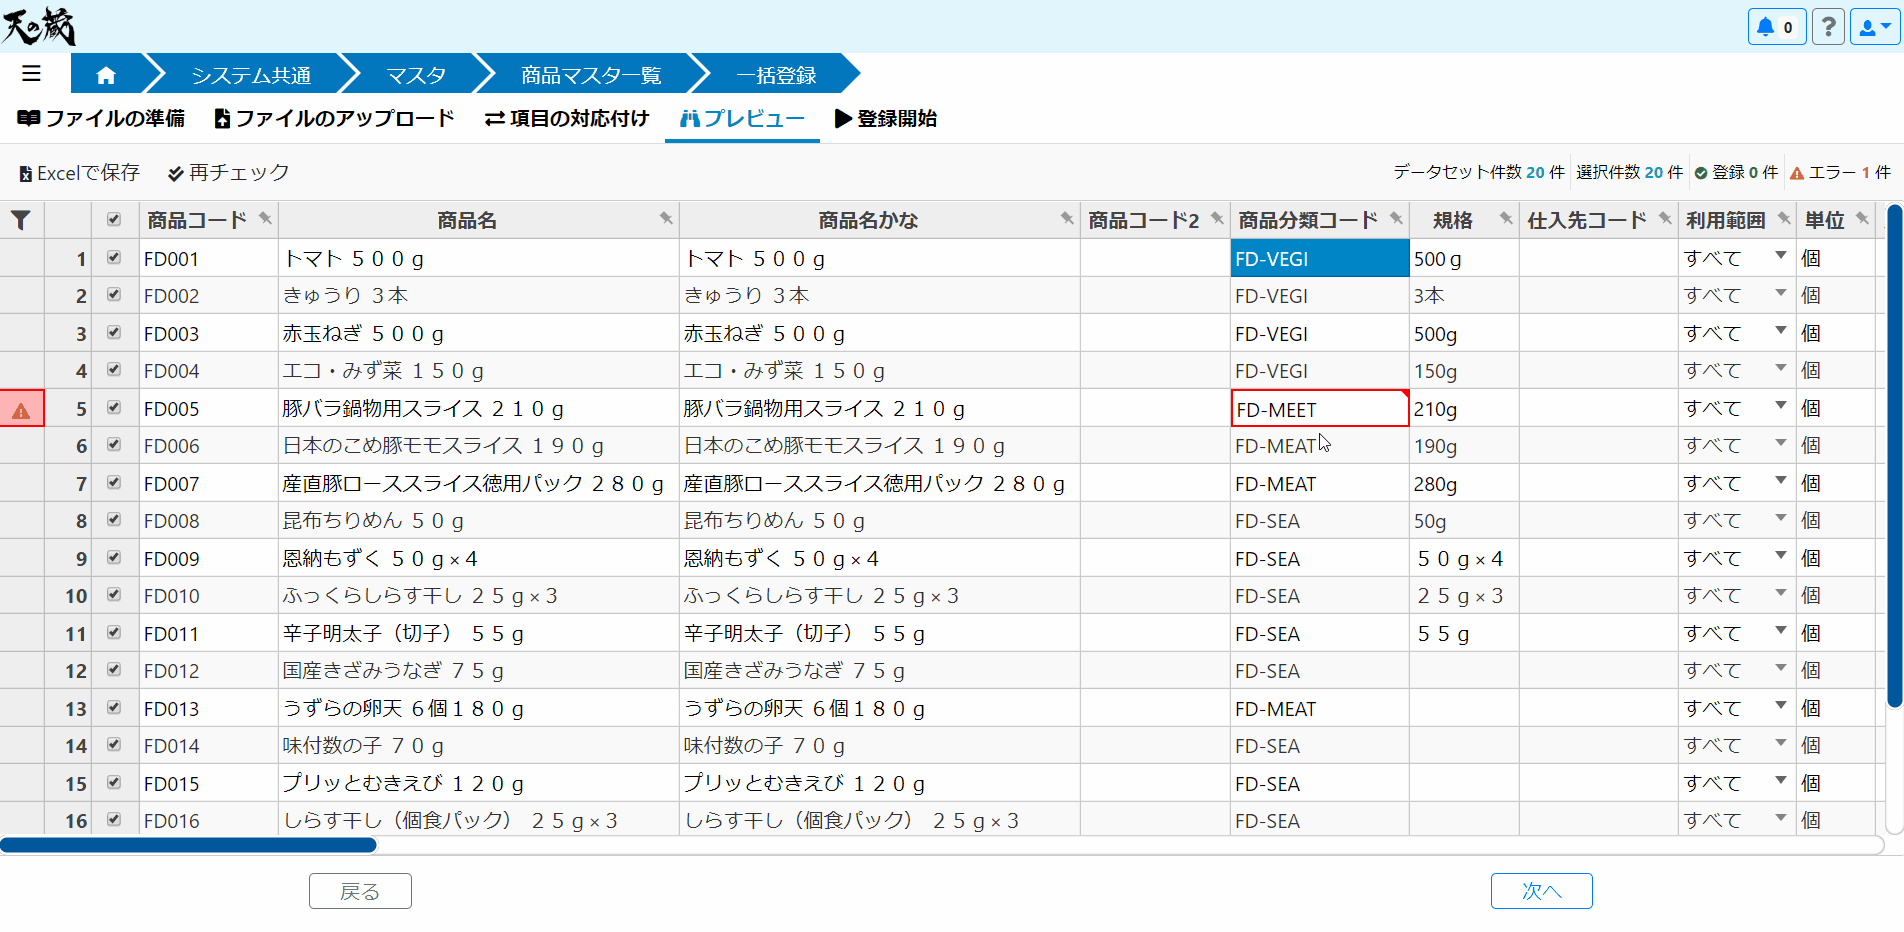Open 利用範囲 dropdown for row 13
1904x932 pixels.
point(1781,706)
